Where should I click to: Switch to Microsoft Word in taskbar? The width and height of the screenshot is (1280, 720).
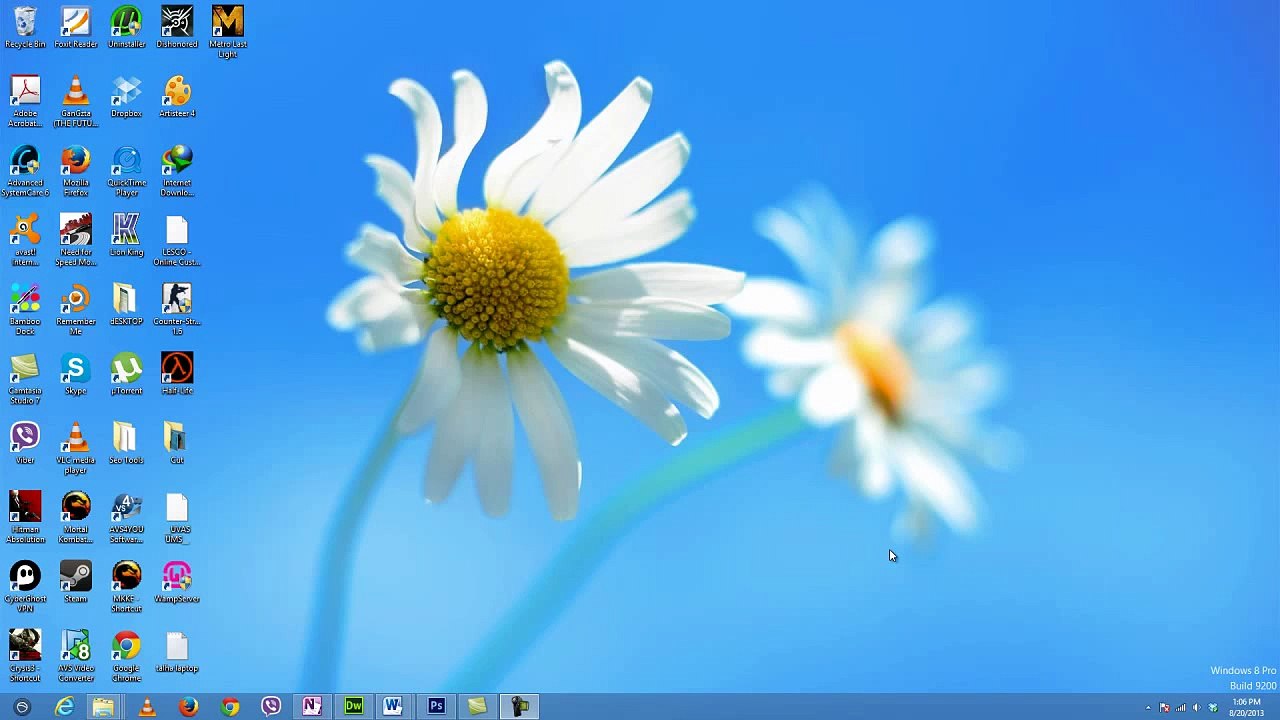(393, 707)
